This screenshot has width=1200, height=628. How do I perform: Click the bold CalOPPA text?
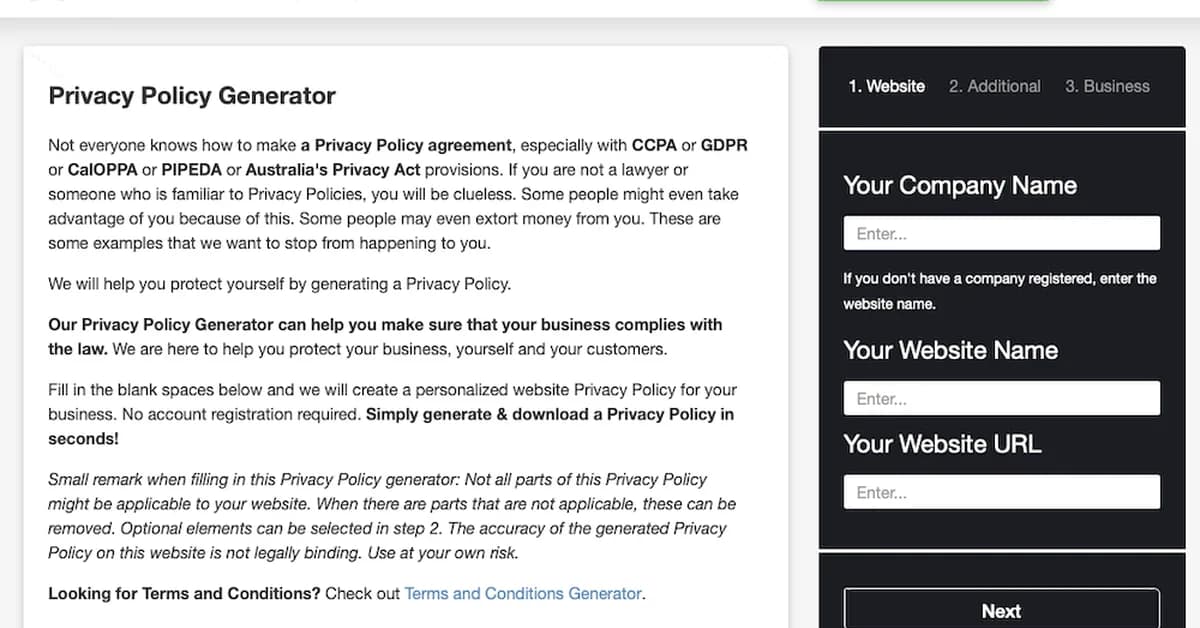tap(103, 169)
